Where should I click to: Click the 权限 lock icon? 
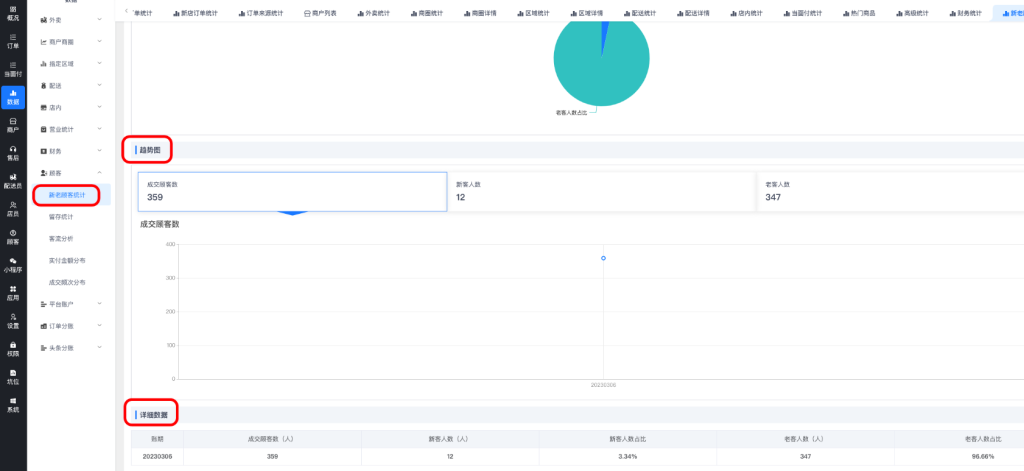tap(12, 348)
